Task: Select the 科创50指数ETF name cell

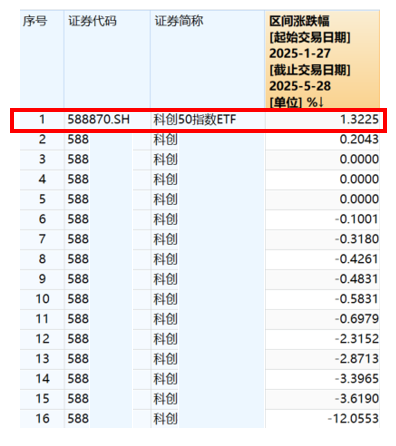Action: (195, 119)
